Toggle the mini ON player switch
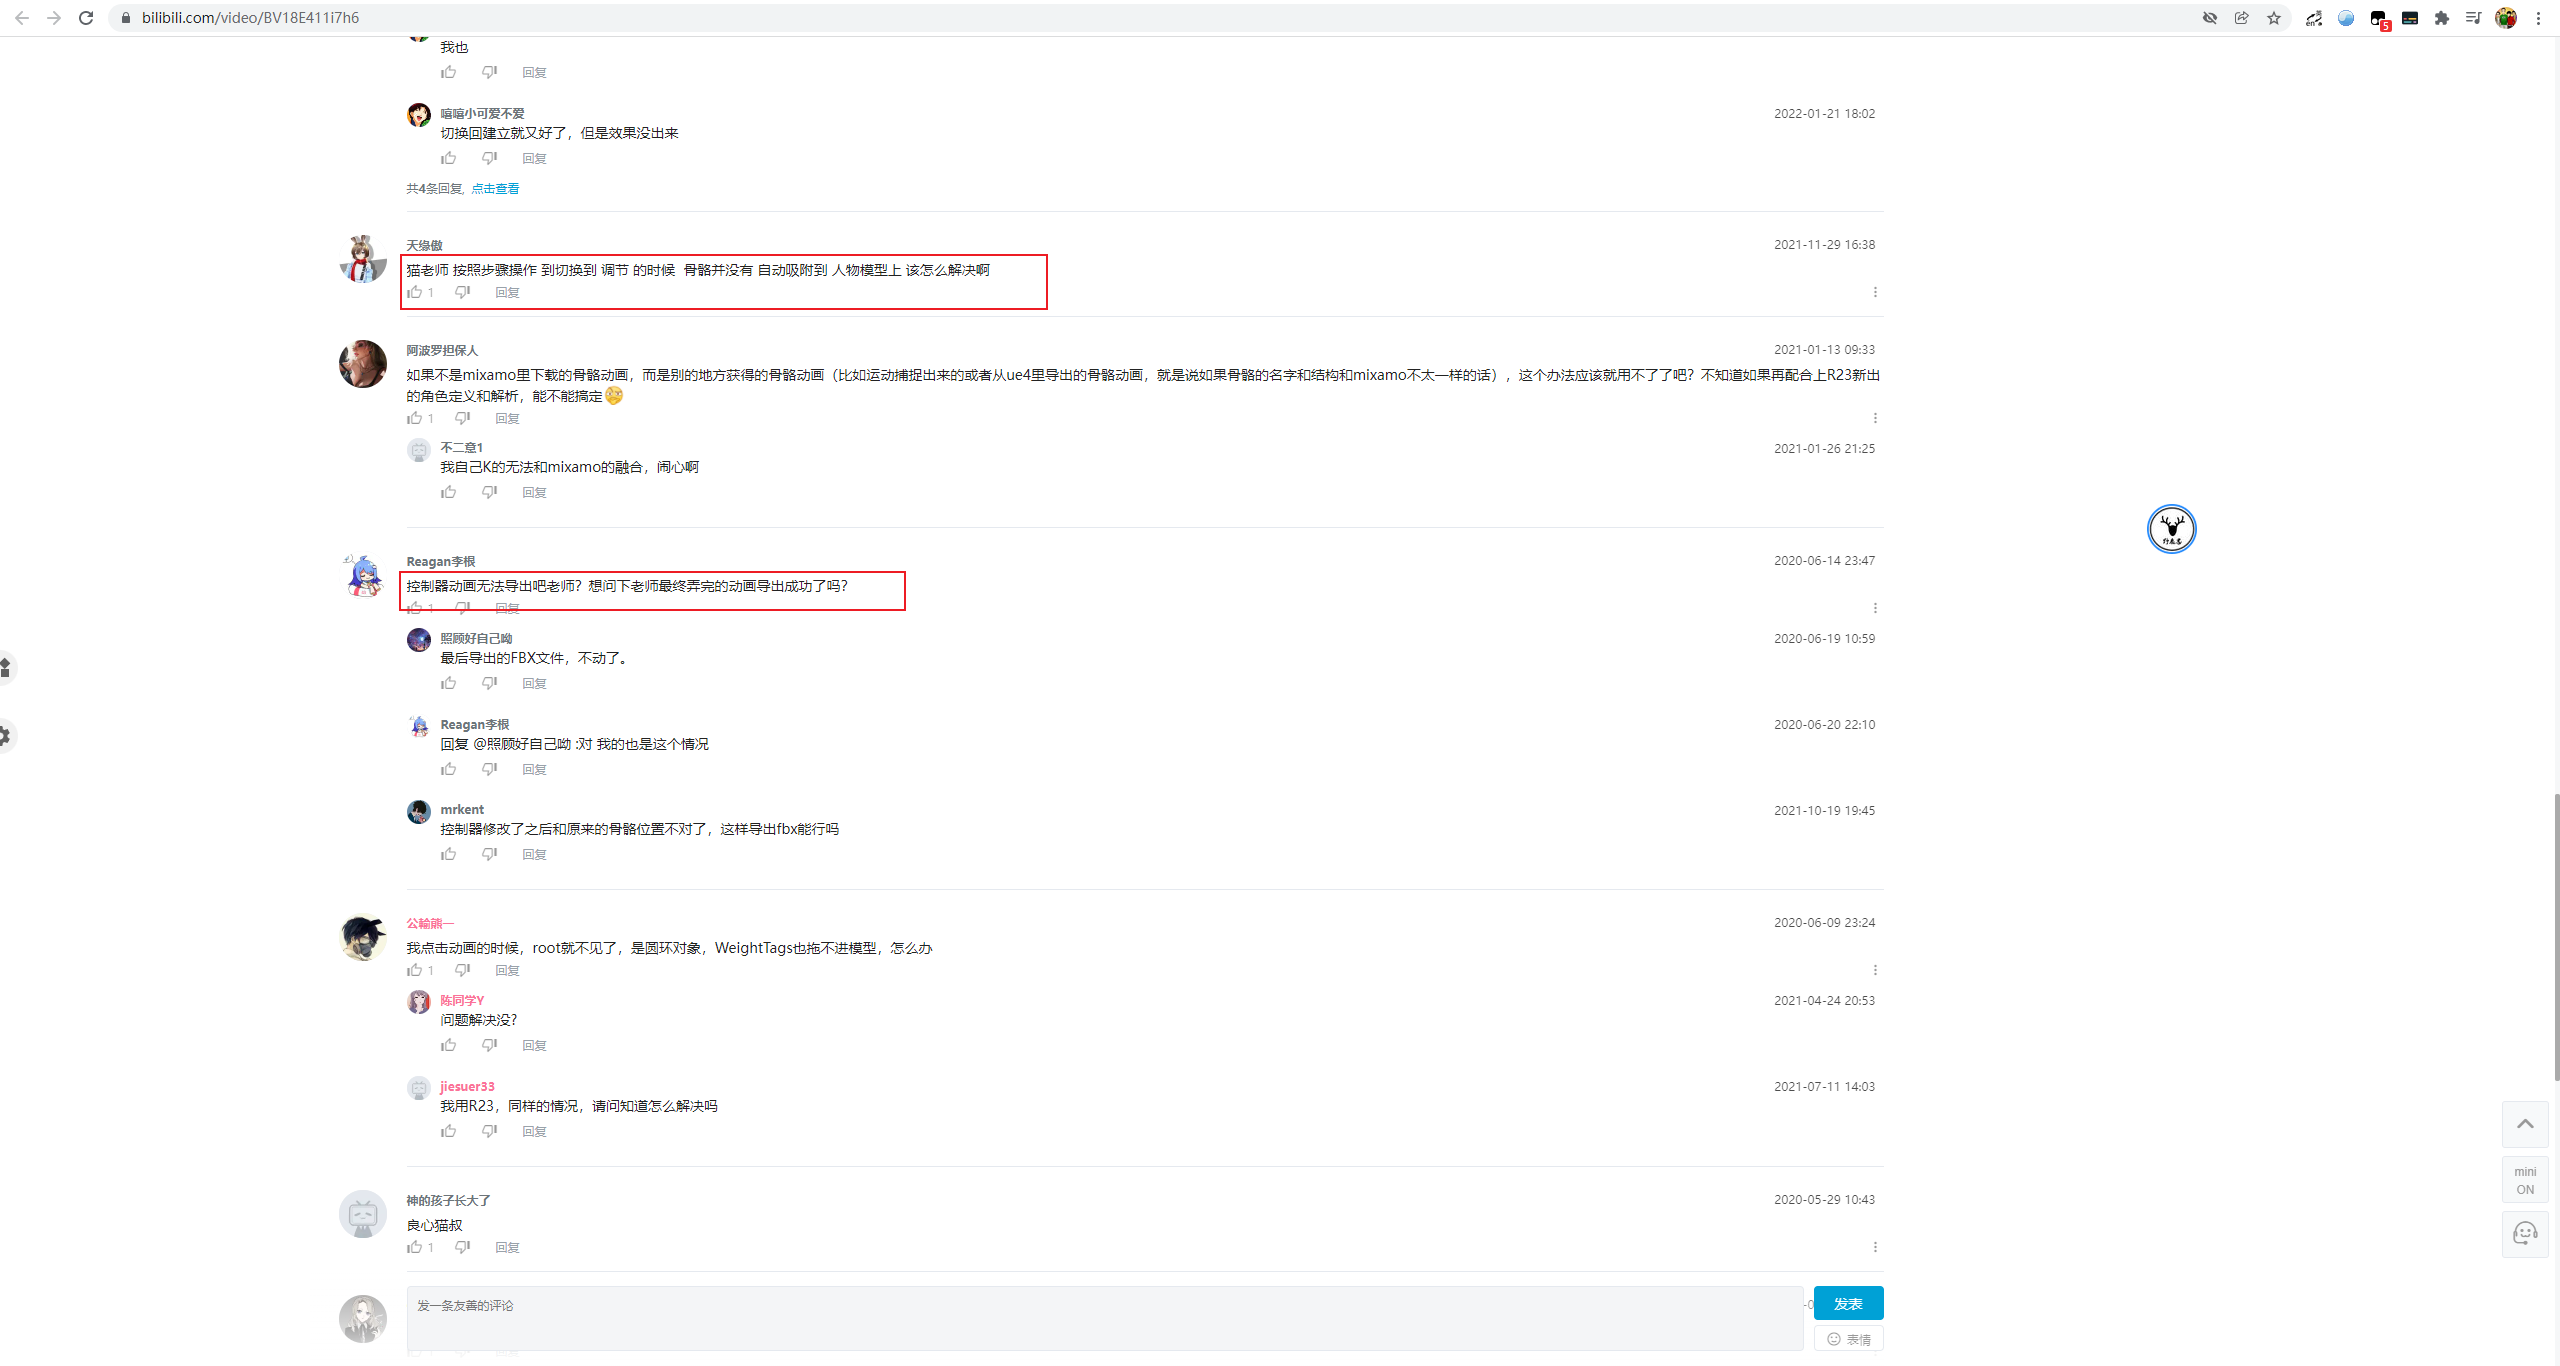The width and height of the screenshot is (2560, 1366). coord(2525,1180)
